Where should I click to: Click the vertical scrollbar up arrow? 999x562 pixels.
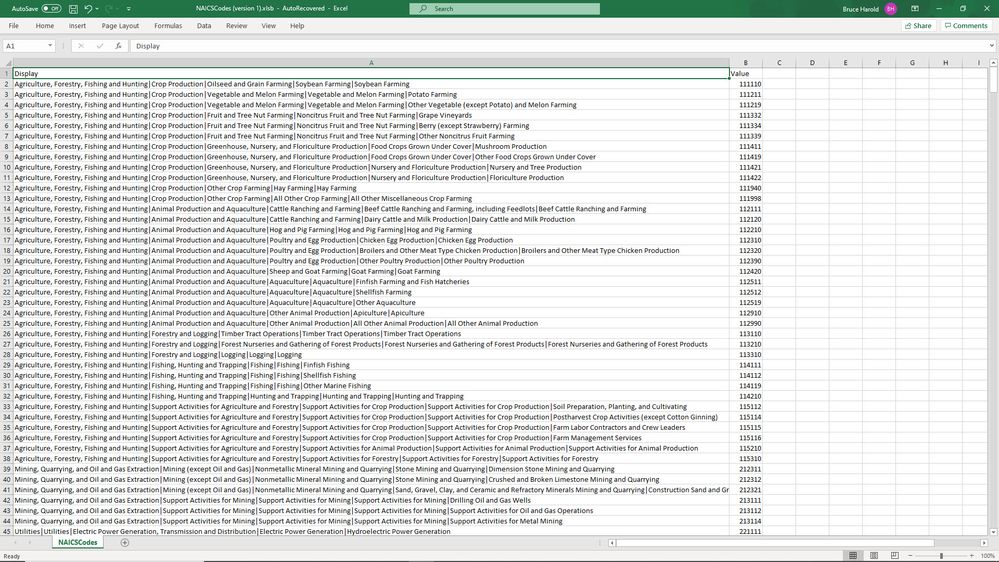point(993,62)
